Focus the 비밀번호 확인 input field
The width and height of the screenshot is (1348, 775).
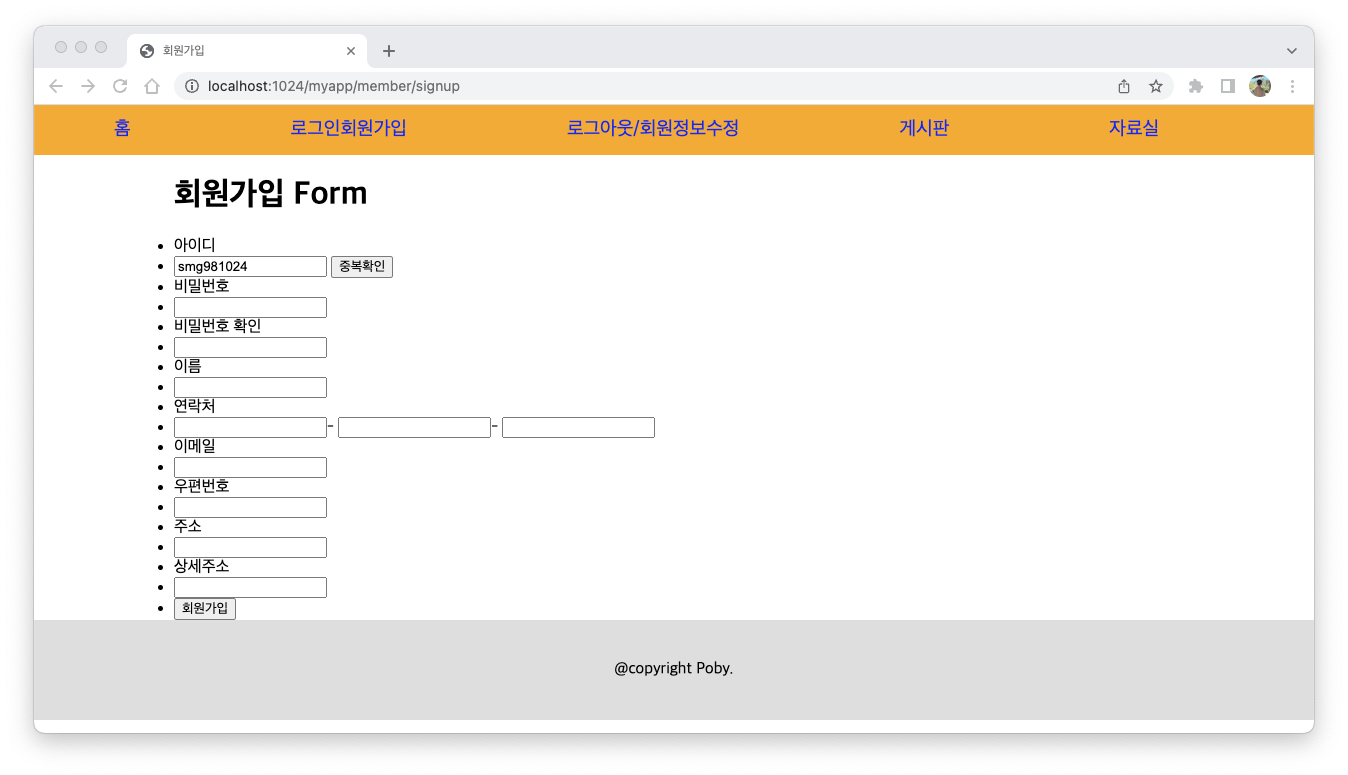pos(250,347)
